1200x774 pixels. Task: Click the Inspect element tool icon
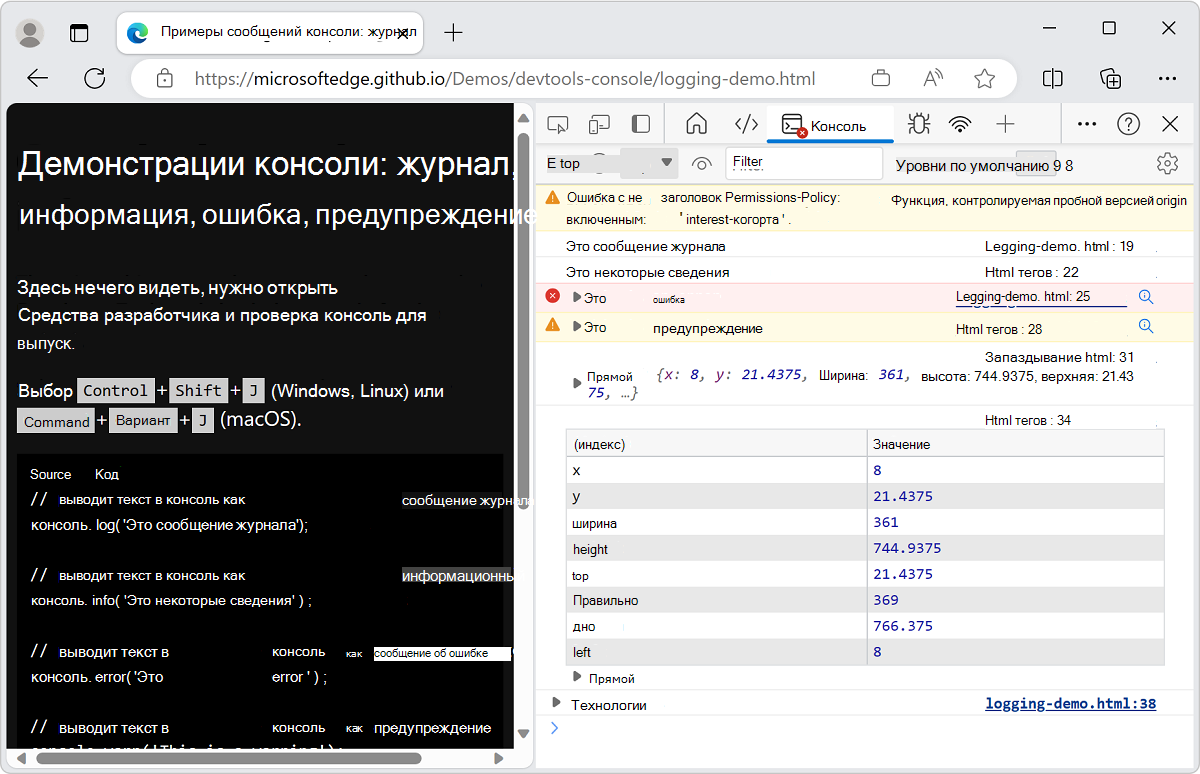(x=558, y=124)
